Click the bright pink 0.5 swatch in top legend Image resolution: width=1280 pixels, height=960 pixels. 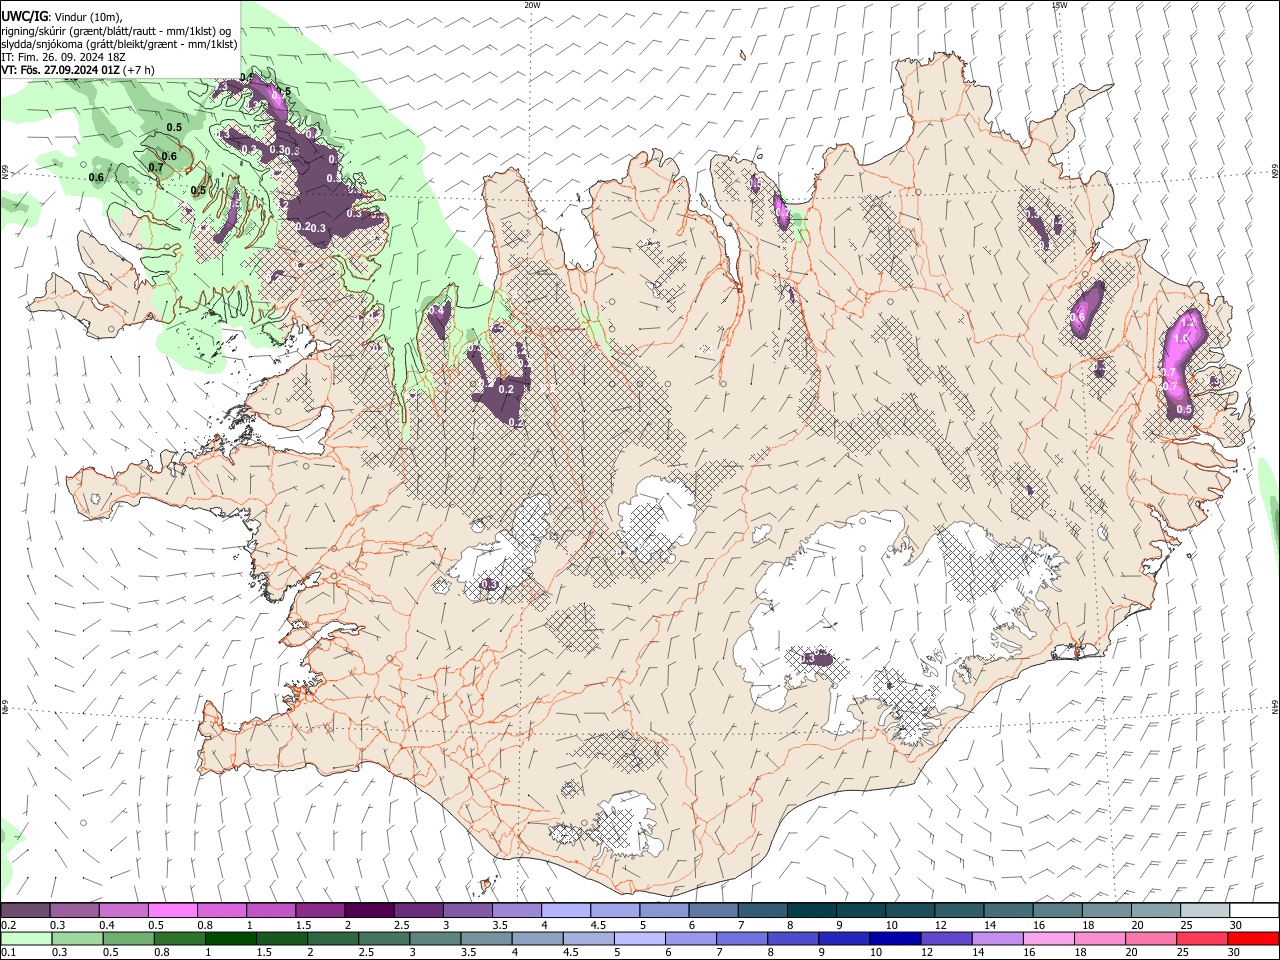[x=172, y=911]
